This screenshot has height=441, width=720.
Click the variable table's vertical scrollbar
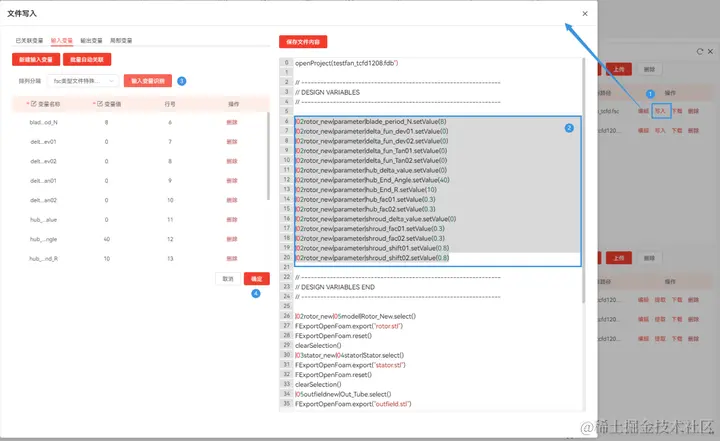point(268,156)
